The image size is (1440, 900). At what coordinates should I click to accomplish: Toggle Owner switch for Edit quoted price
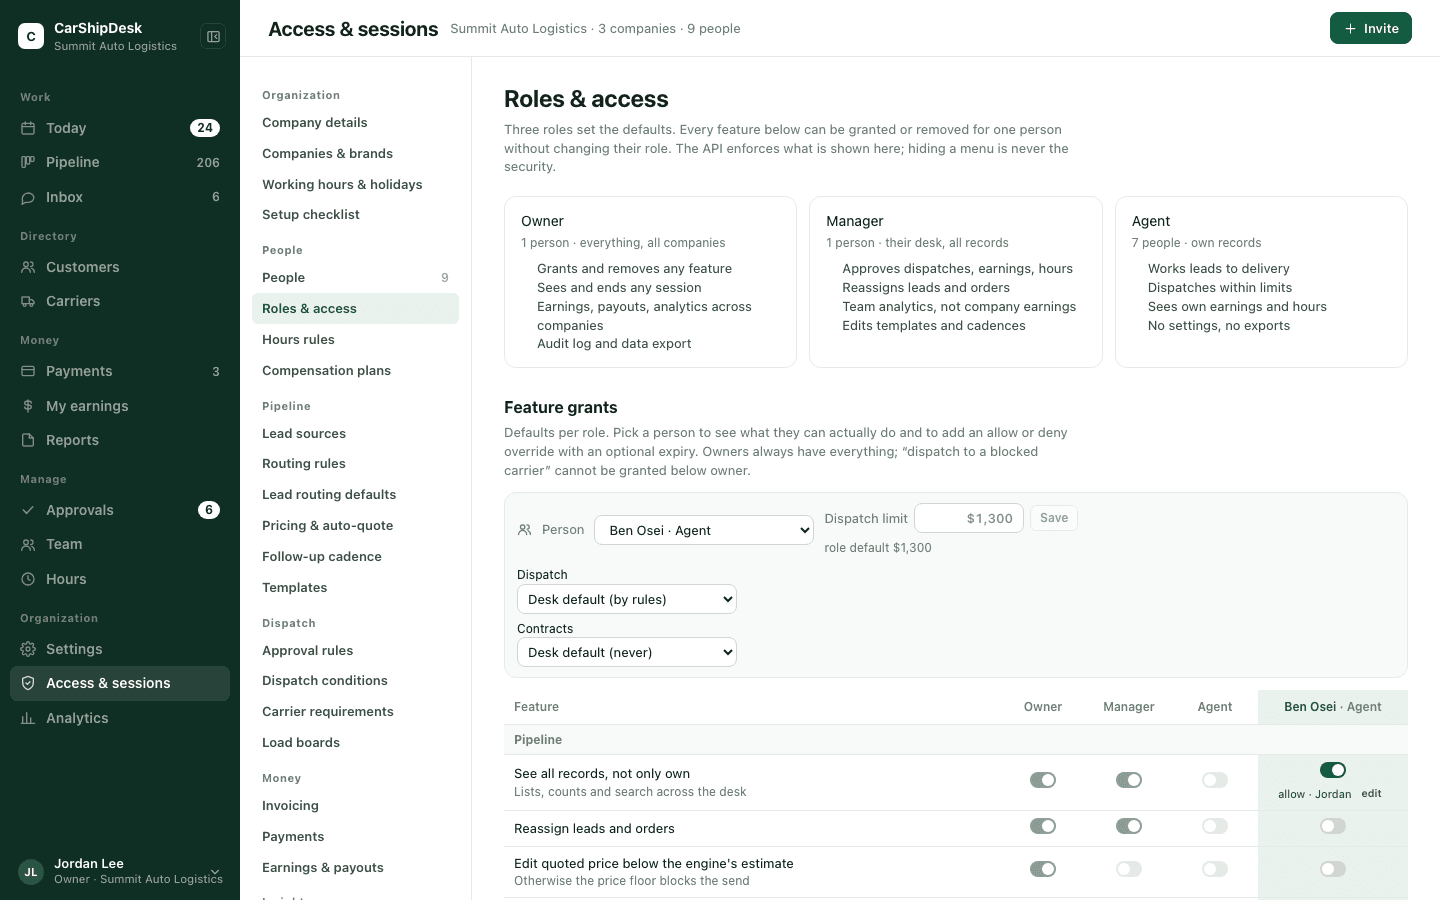click(1043, 869)
